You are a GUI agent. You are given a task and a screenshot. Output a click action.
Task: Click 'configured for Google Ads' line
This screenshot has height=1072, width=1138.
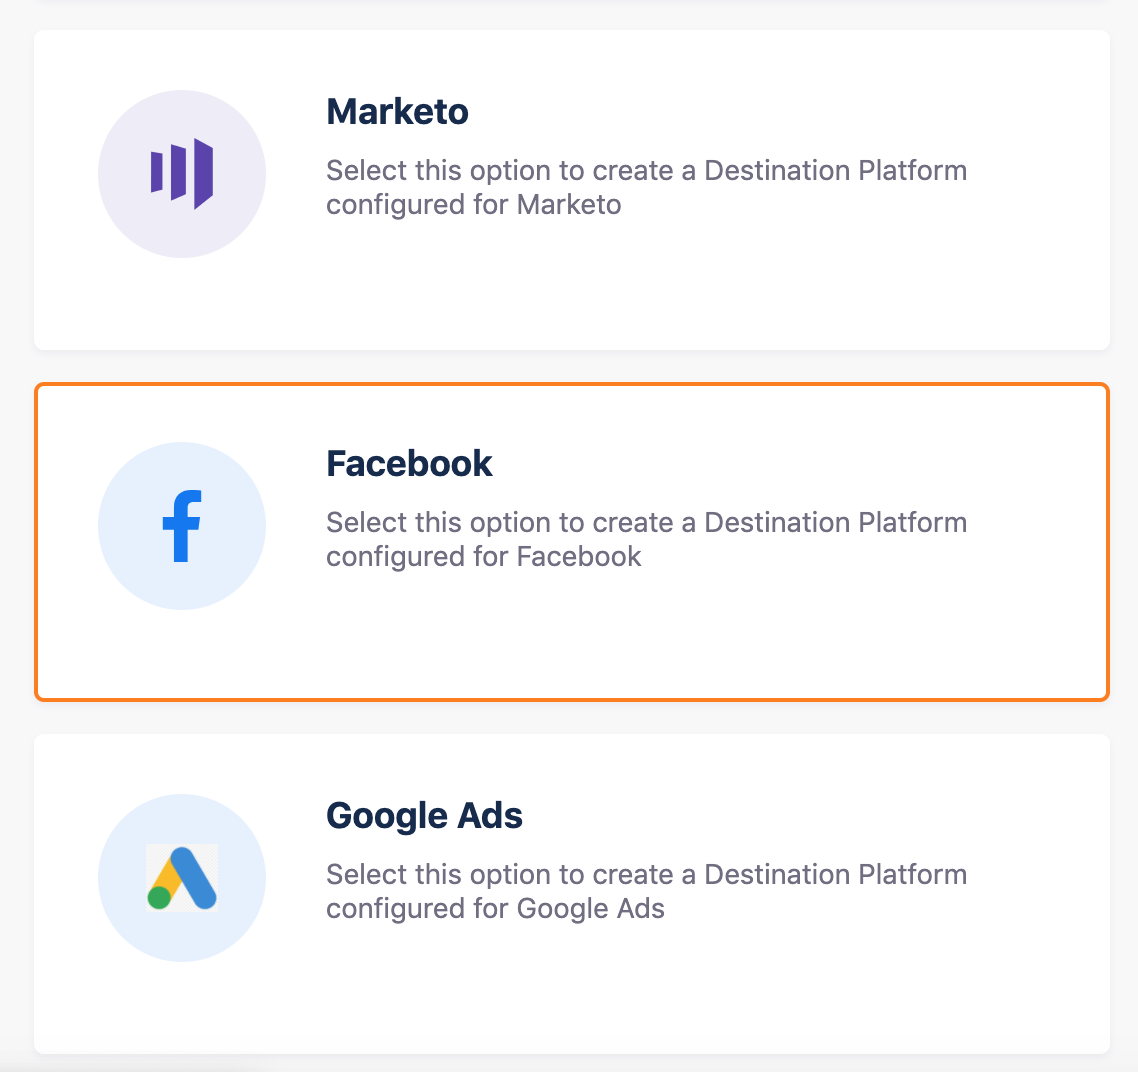click(495, 909)
